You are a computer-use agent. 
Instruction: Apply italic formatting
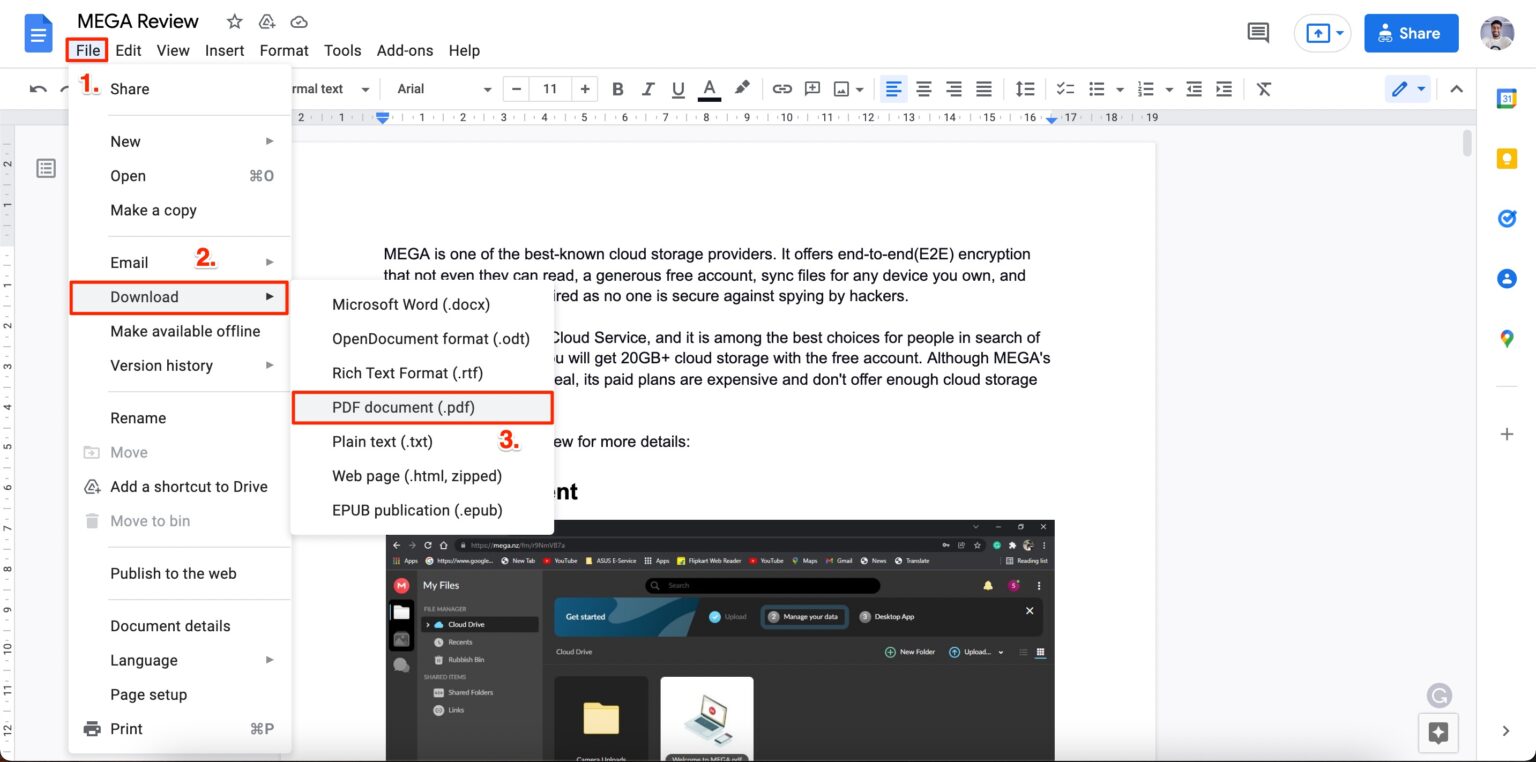[648, 88]
